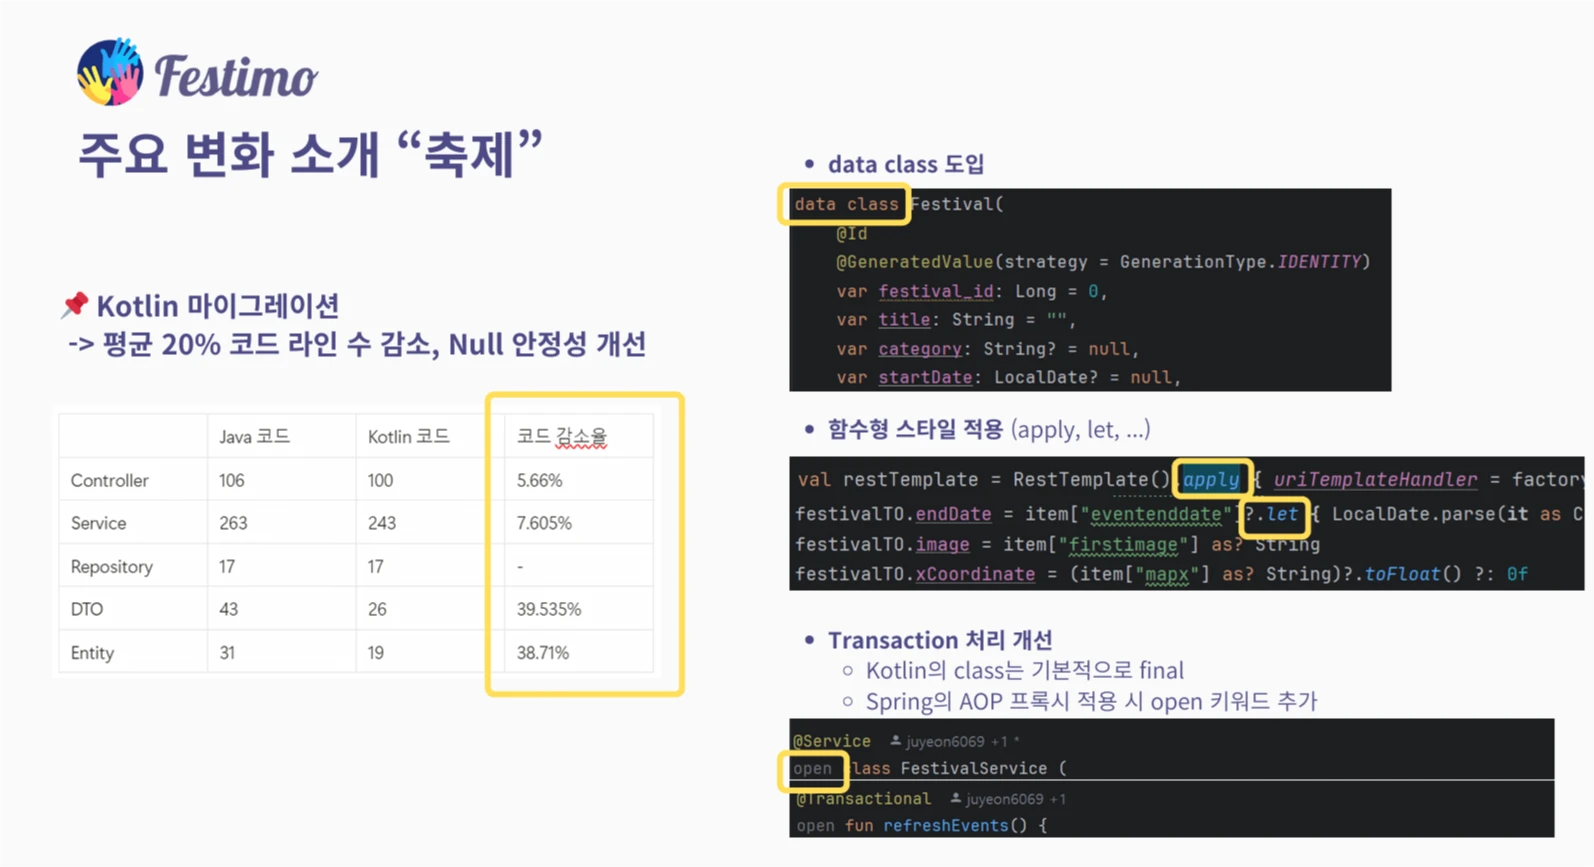
Task: Click the highlighted 'open' keyword before class FestivalService
Action: point(812,769)
